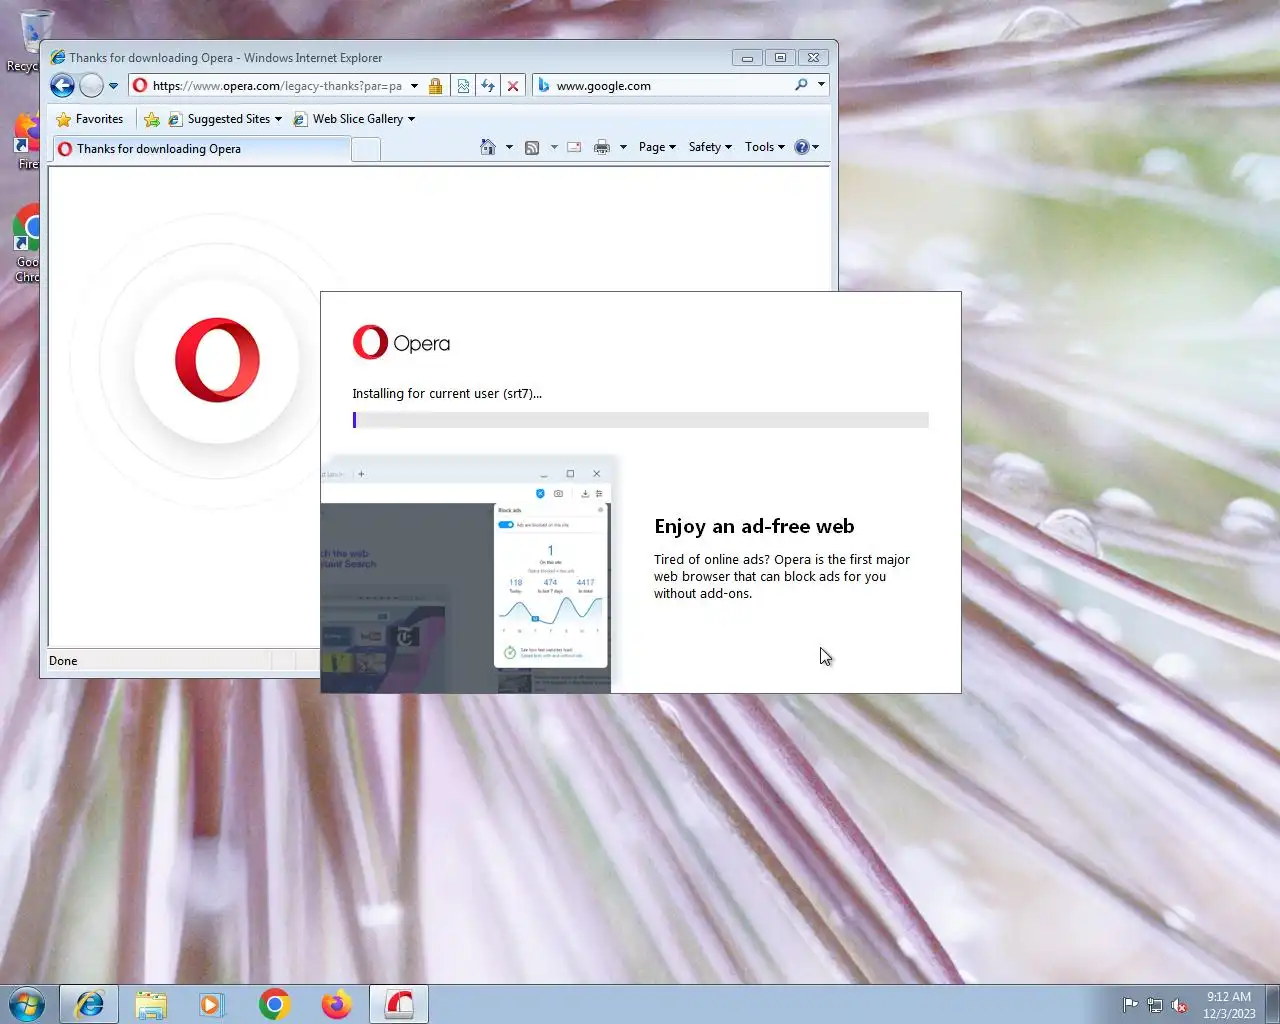The image size is (1280, 1024).
Task: Click Internet Explorer on the taskbar
Action: tap(89, 1004)
